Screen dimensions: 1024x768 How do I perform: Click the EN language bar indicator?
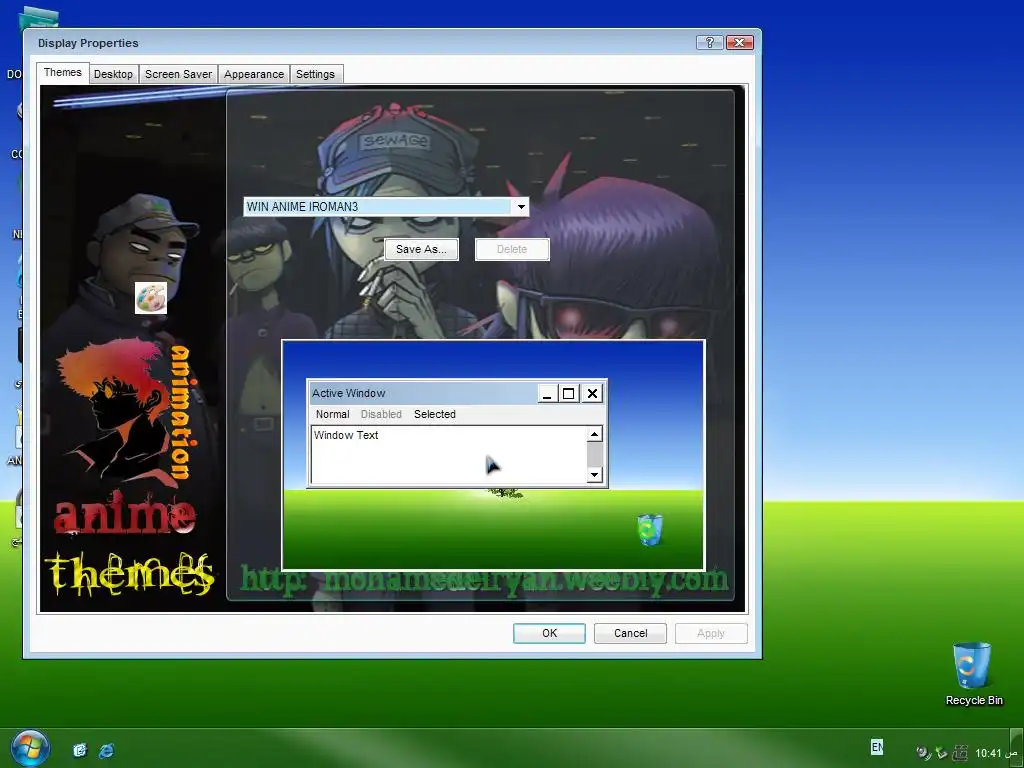pos(876,746)
